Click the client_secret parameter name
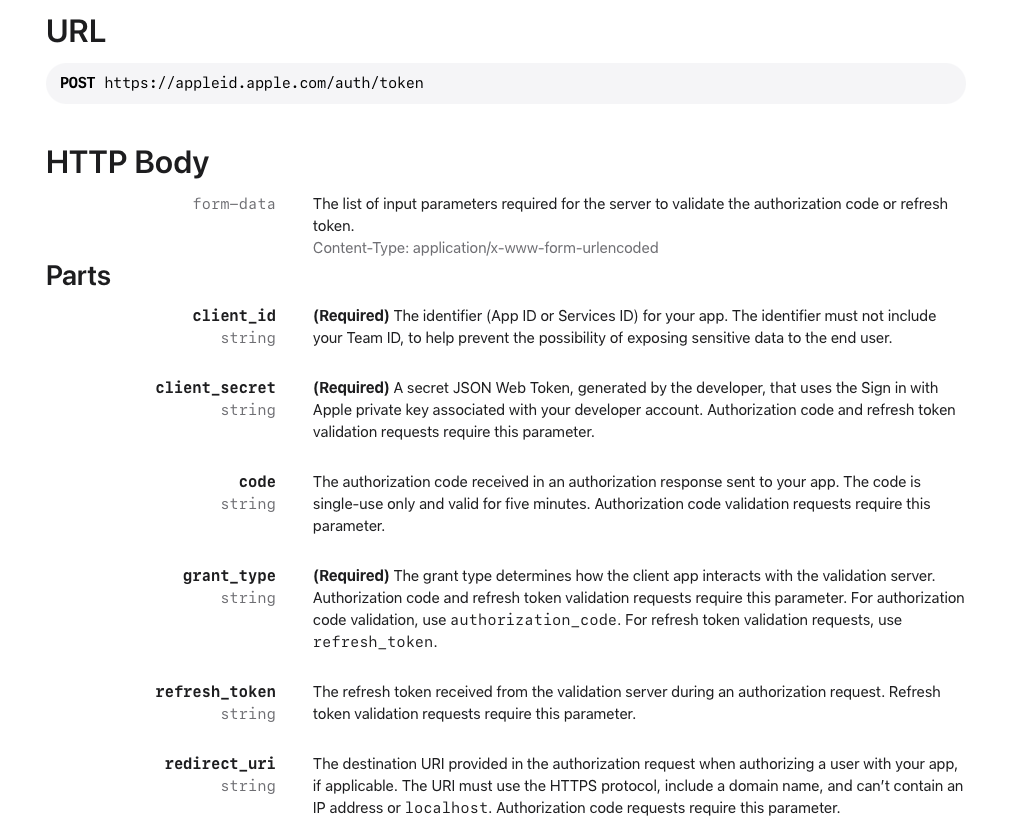The height and width of the screenshot is (833, 1036). point(215,388)
